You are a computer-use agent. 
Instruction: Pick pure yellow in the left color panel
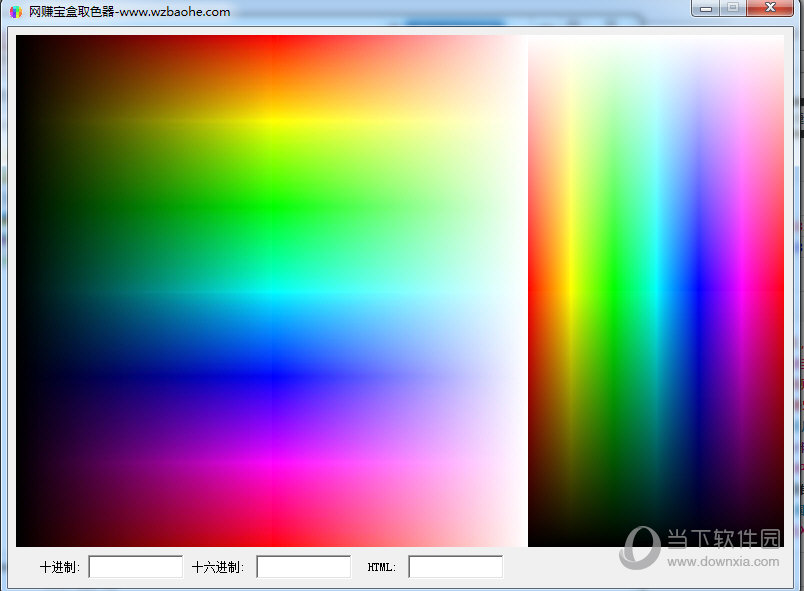pyautogui.click(x=274, y=120)
